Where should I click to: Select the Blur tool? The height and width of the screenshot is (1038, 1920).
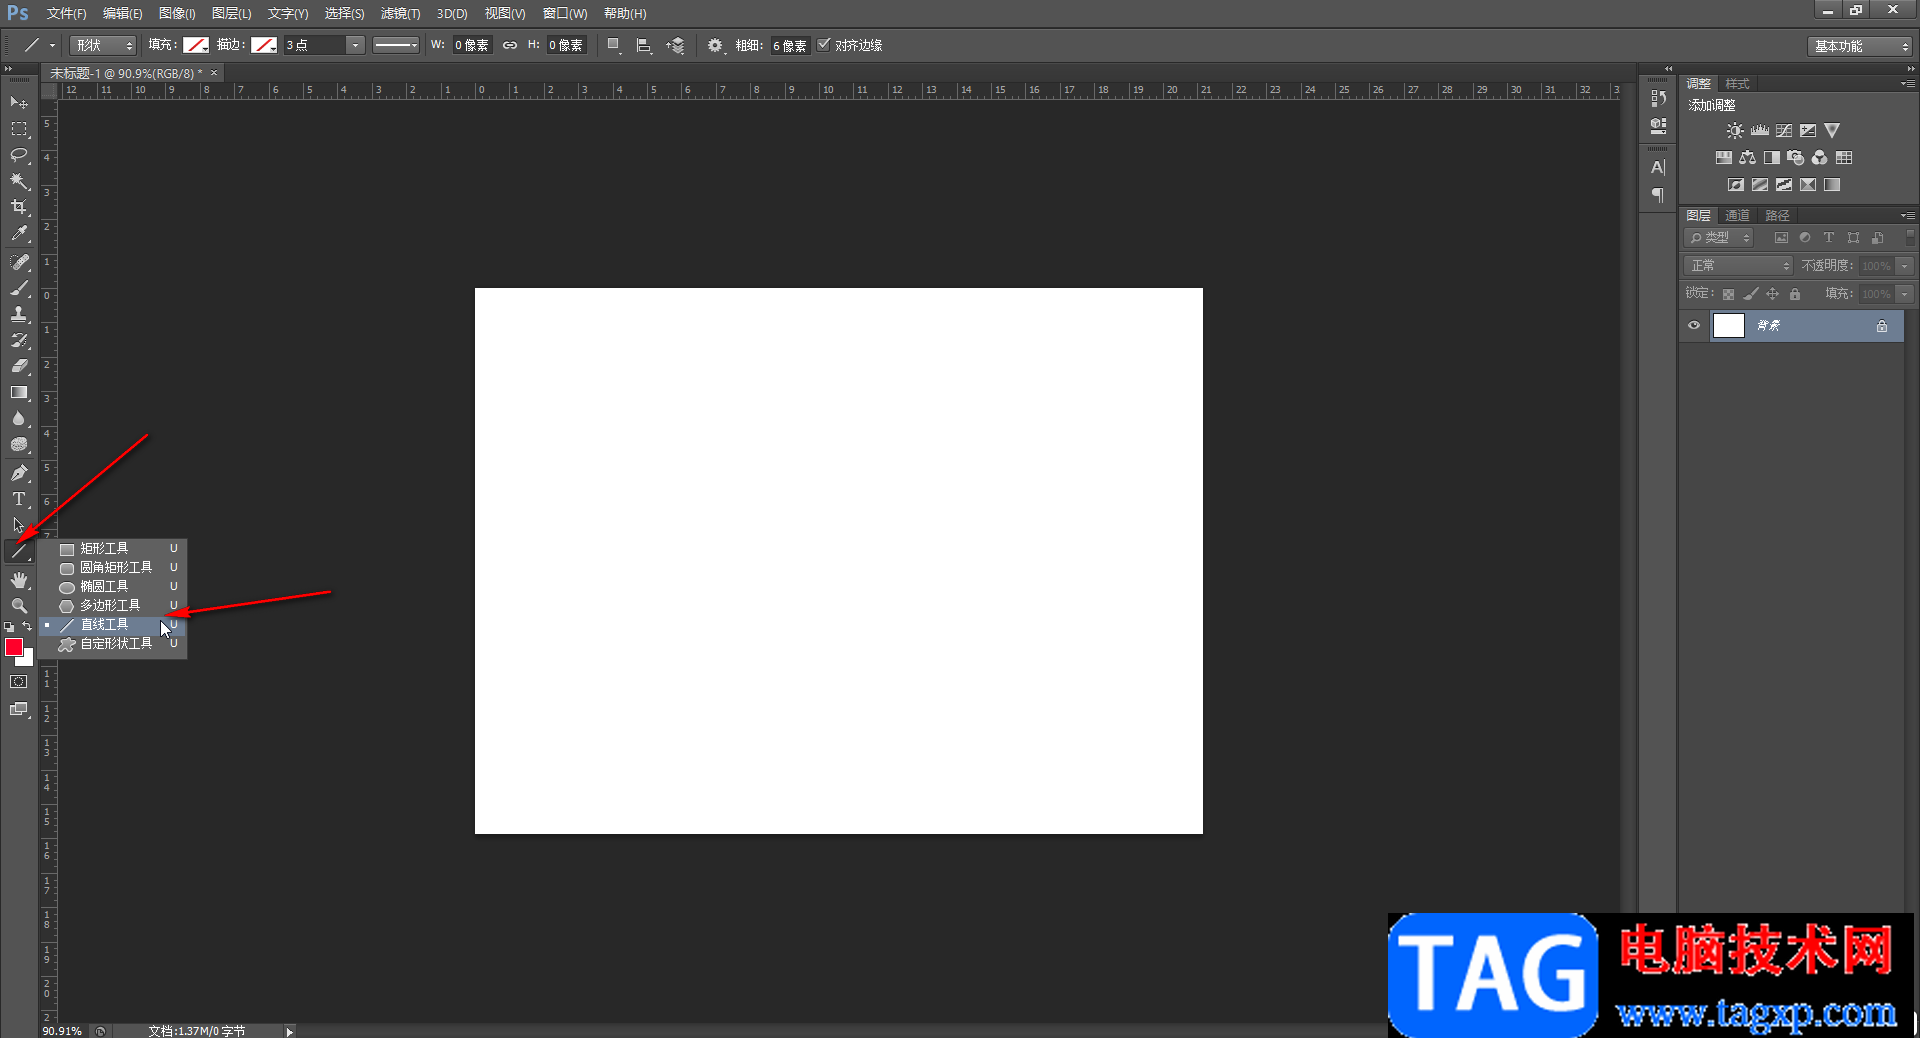tap(19, 418)
